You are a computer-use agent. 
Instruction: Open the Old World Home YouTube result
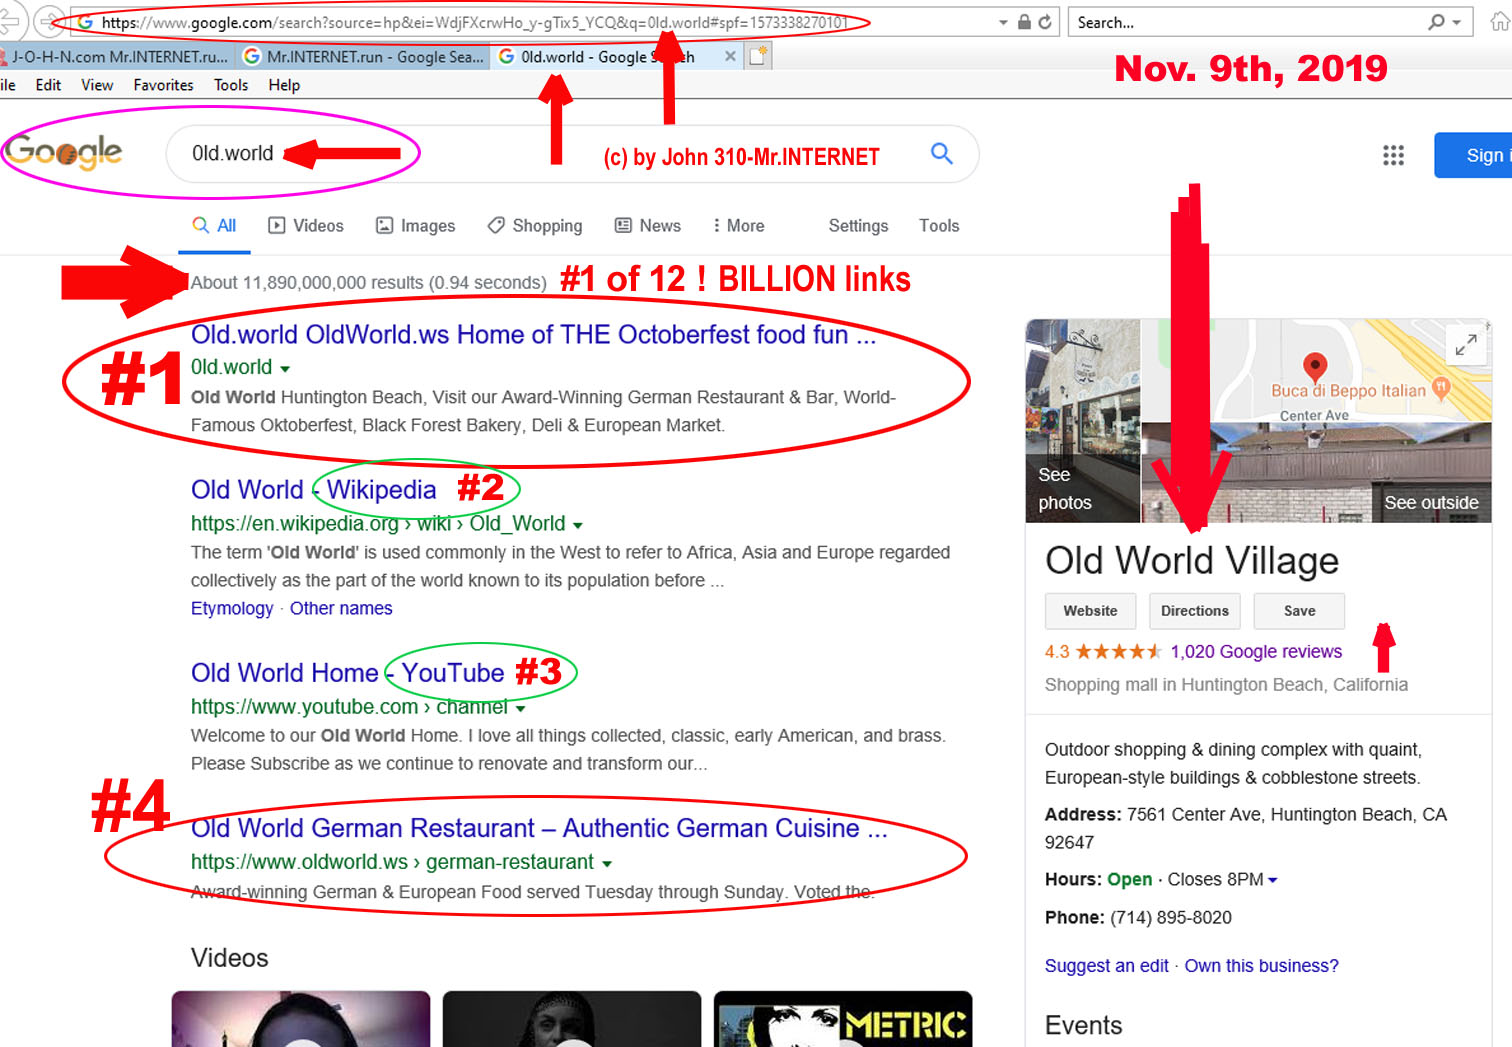click(x=347, y=673)
